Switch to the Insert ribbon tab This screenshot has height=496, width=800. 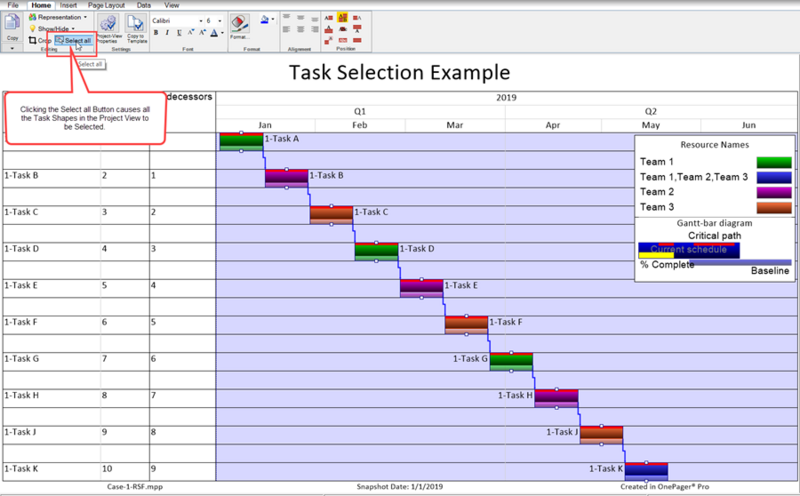[68, 5]
